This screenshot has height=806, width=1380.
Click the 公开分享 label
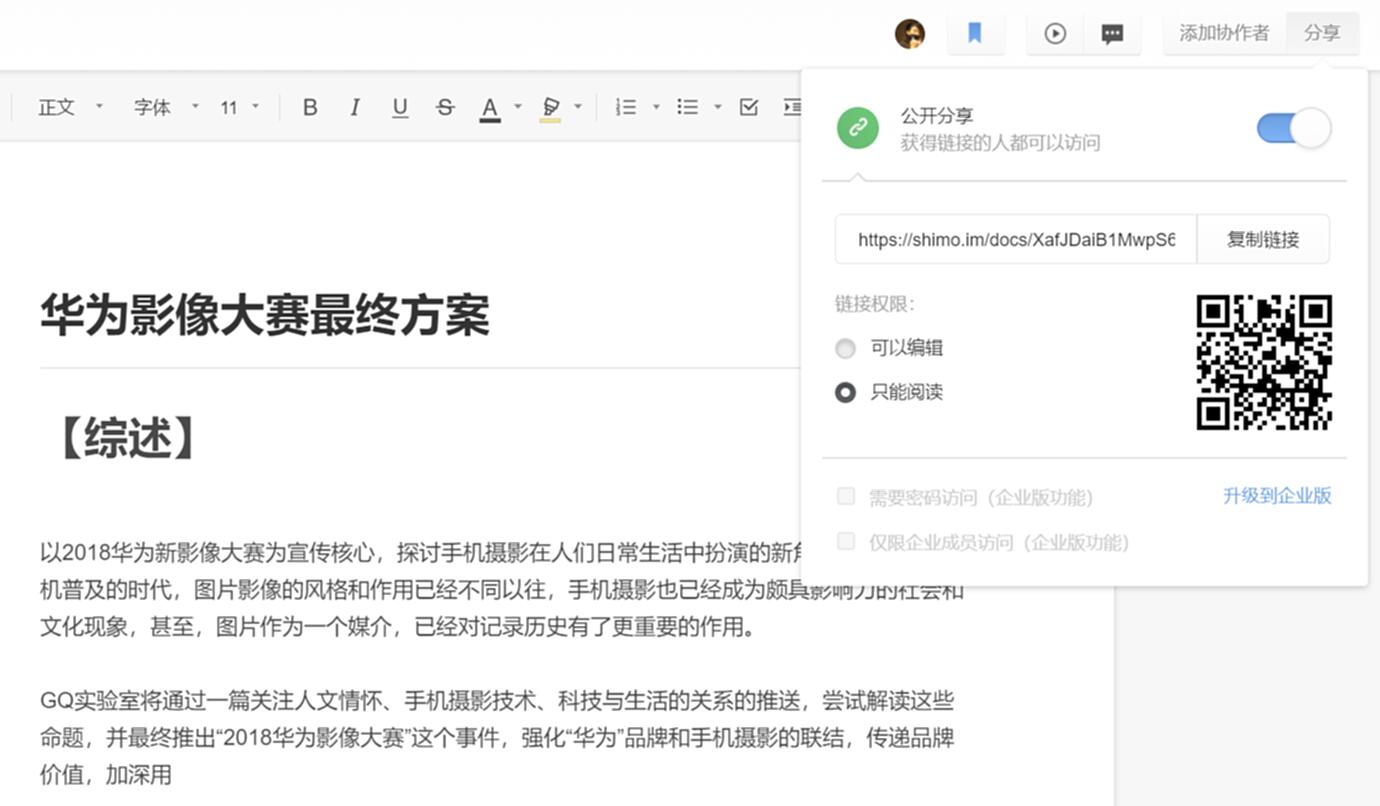click(x=937, y=116)
